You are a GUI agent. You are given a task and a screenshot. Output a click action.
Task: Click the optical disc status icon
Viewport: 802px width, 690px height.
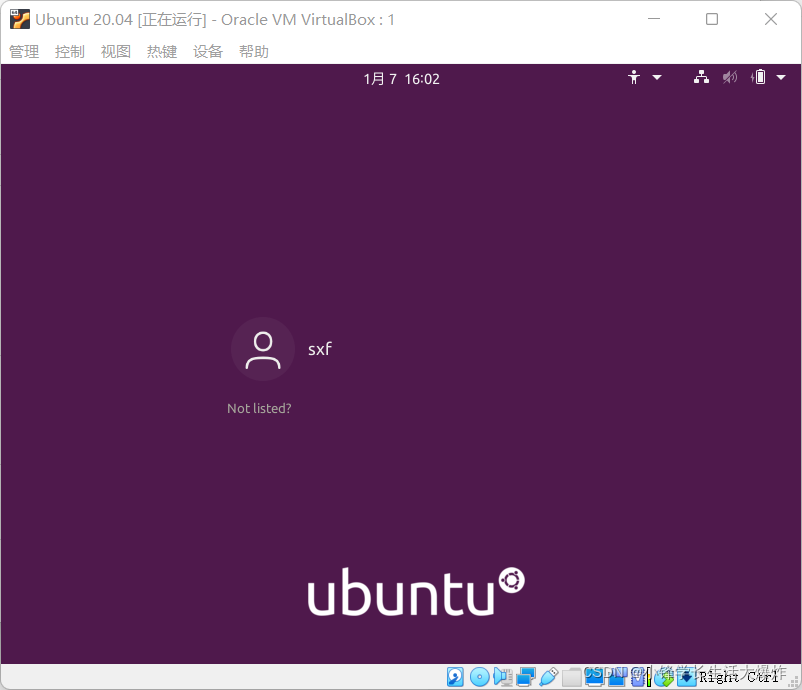coord(480,677)
